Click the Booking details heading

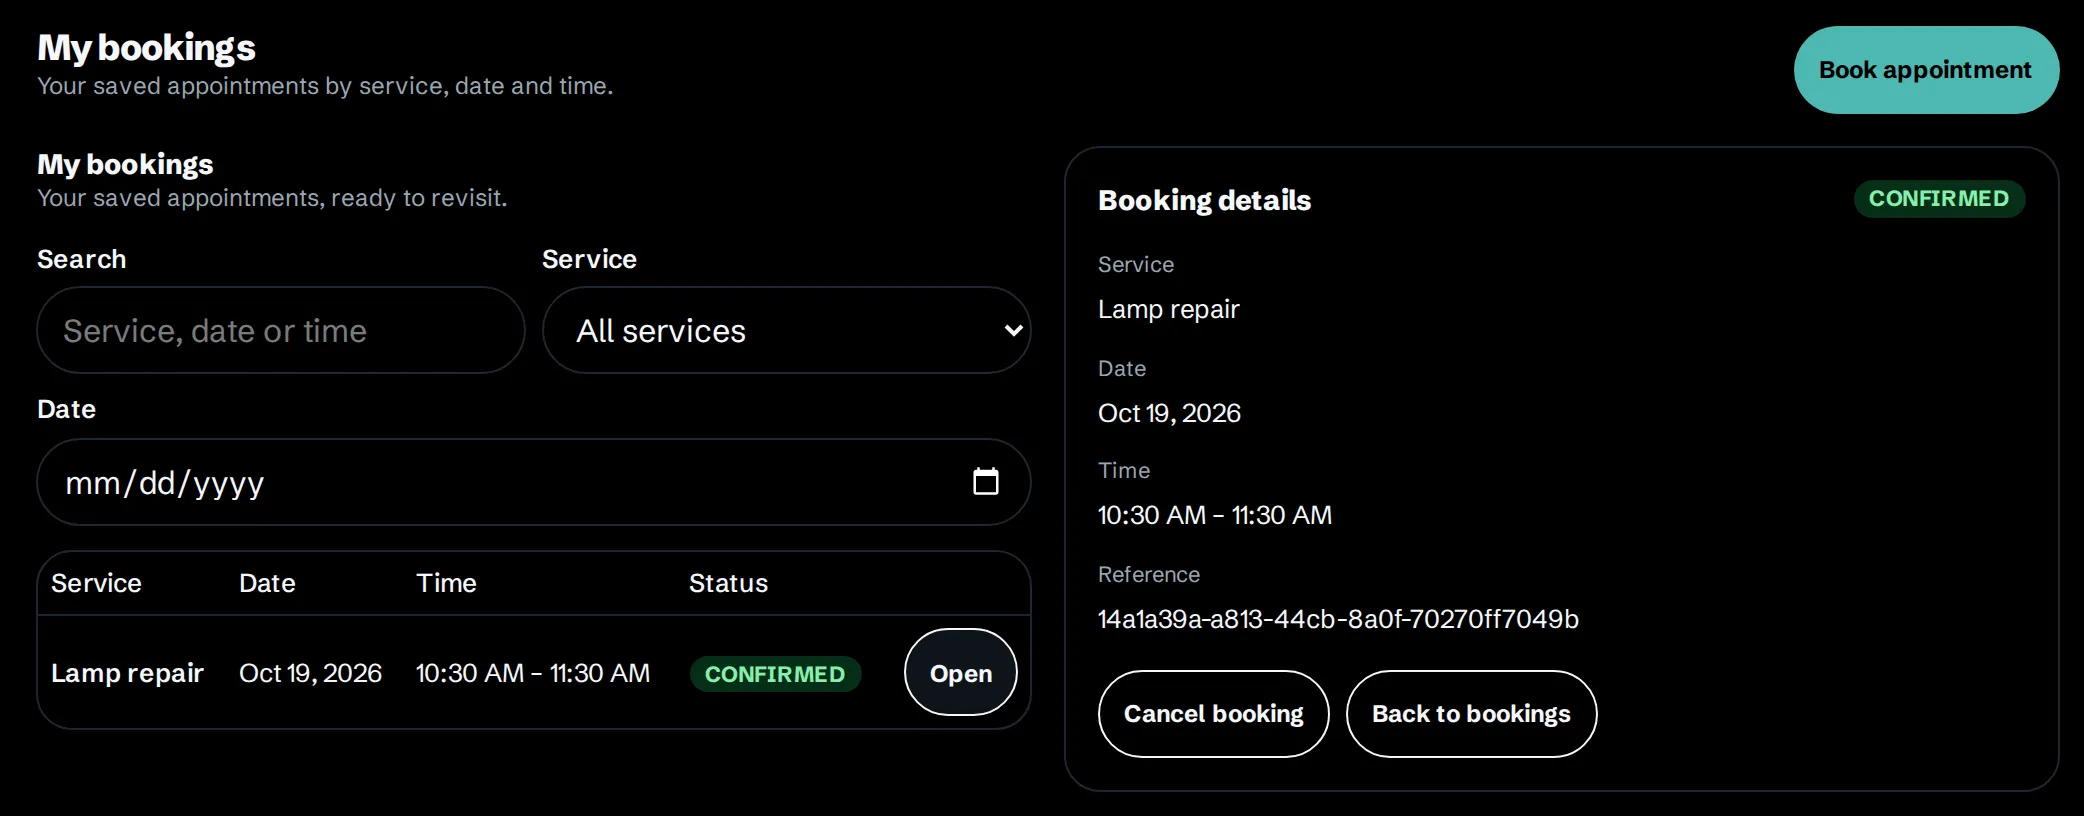(1204, 200)
